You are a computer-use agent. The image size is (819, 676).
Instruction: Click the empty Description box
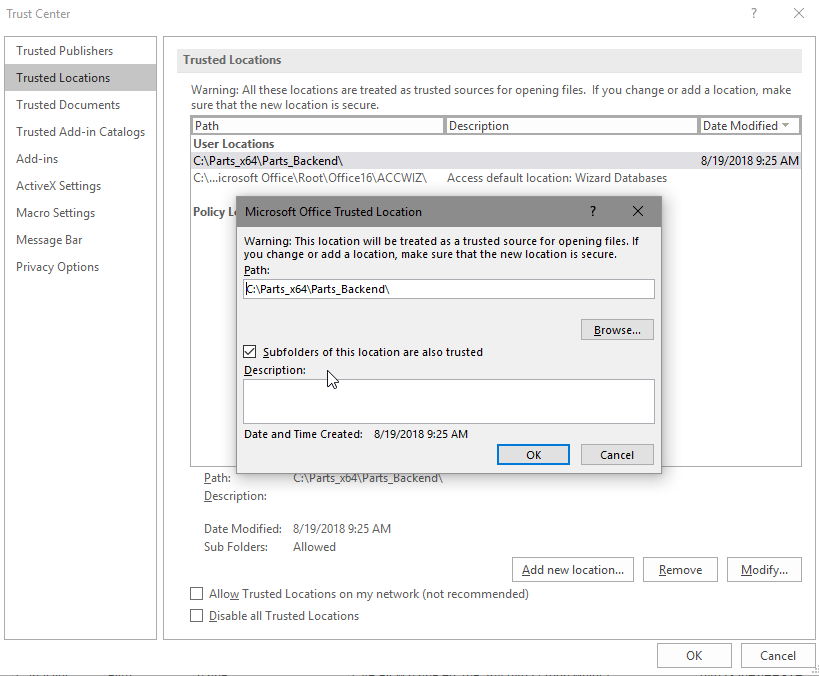pyautogui.click(x=448, y=401)
